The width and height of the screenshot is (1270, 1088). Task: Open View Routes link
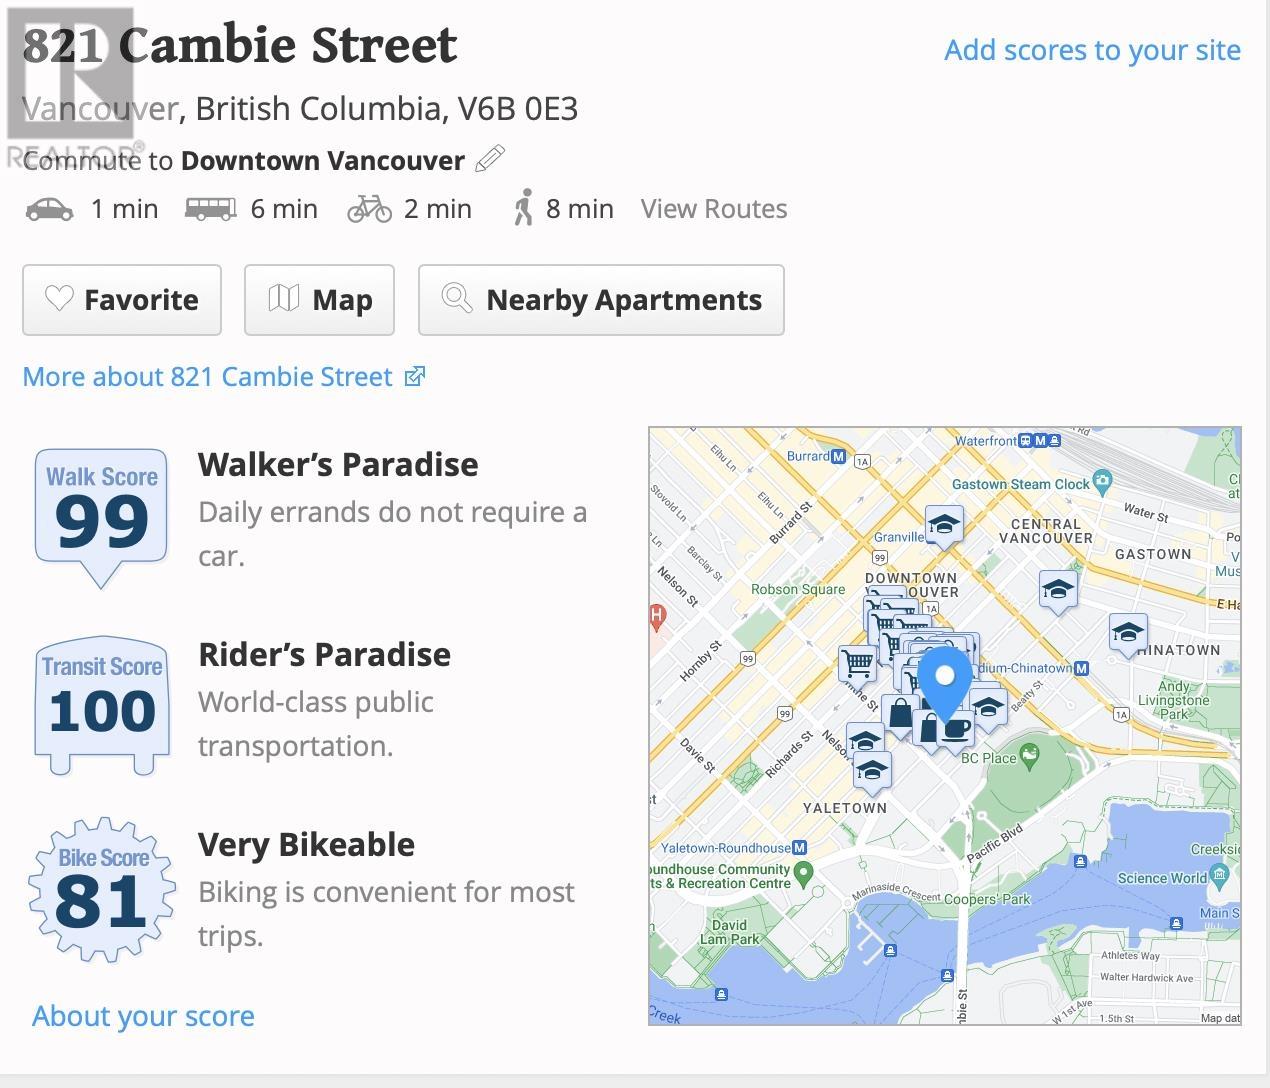click(x=714, y=209)
